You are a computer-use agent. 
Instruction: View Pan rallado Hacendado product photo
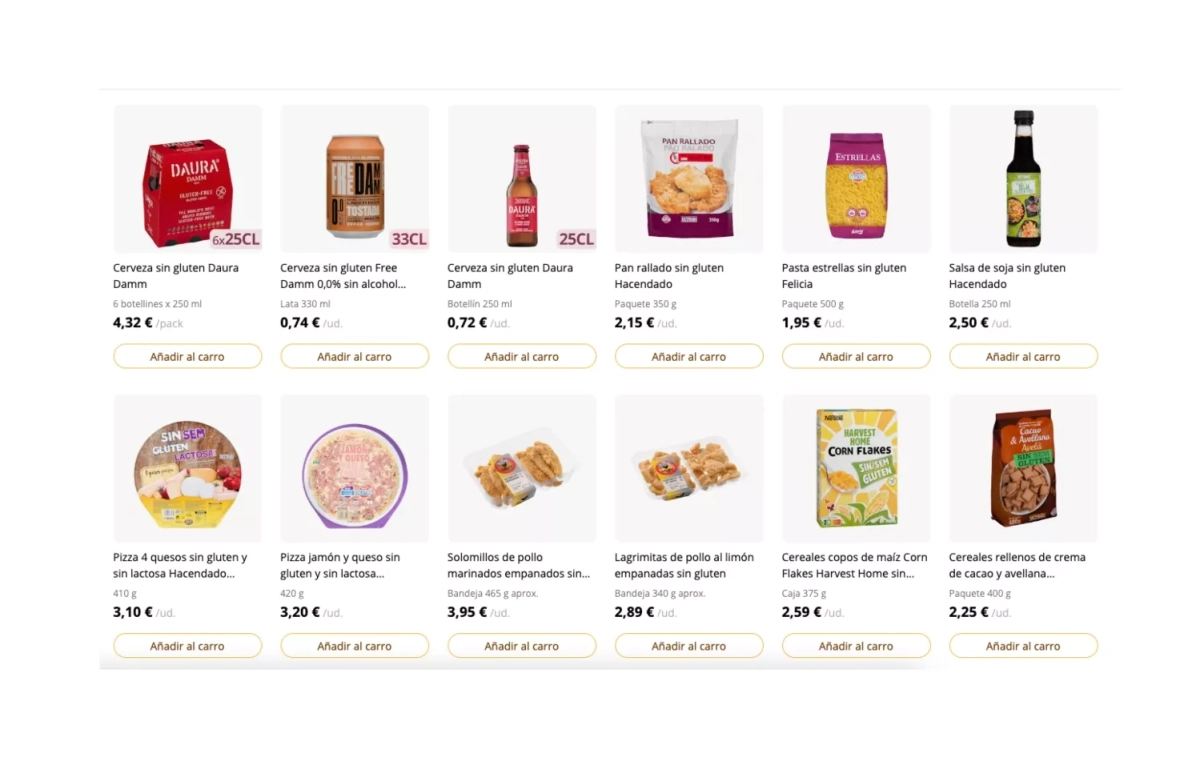click(x=688, y=180)
